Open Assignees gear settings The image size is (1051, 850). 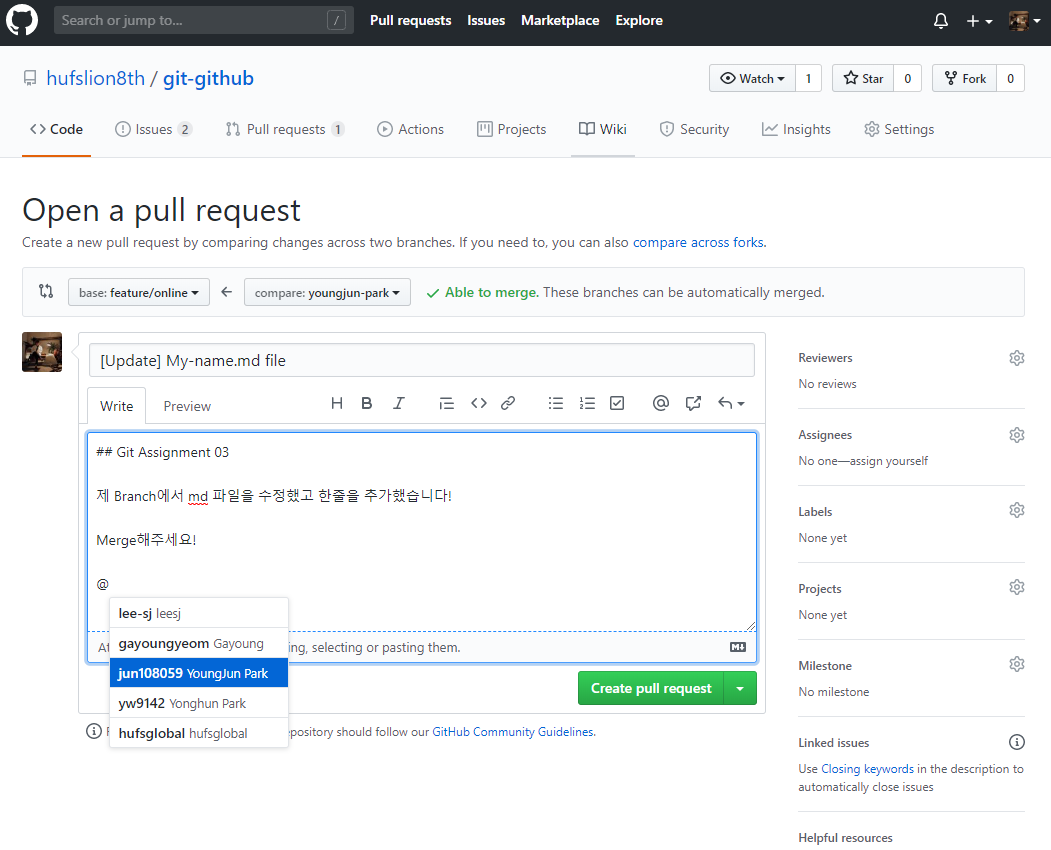[x=1016, y=434]
